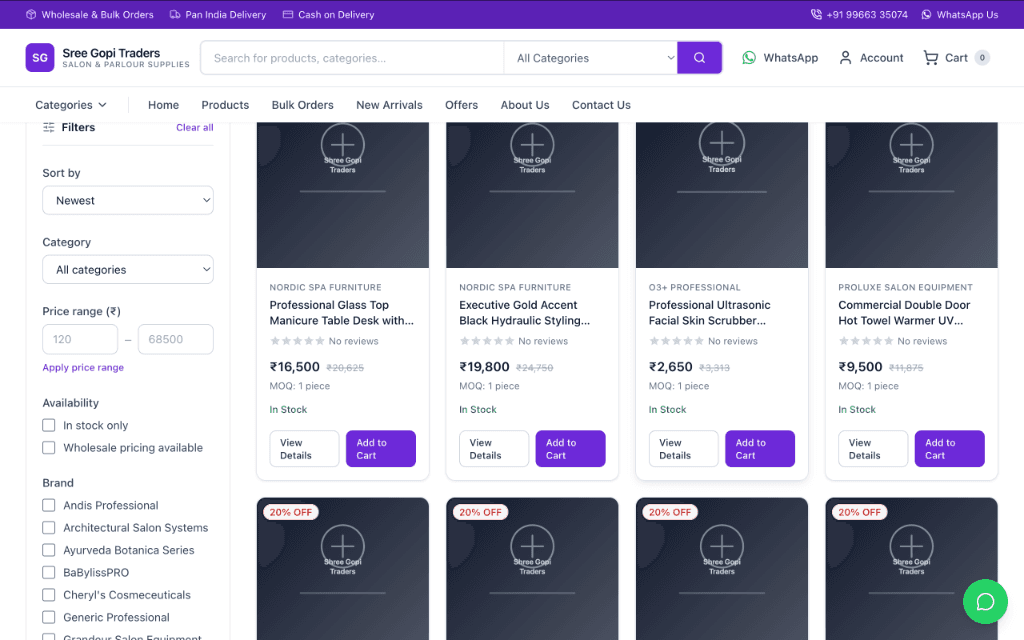Click rating stars of Ultrasonic Facial Skin Scrubber

(x=676, y=341)
